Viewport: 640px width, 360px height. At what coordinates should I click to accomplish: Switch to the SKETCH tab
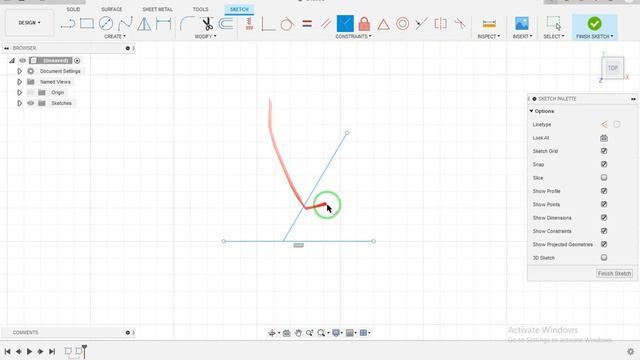[x=239, y=9]
